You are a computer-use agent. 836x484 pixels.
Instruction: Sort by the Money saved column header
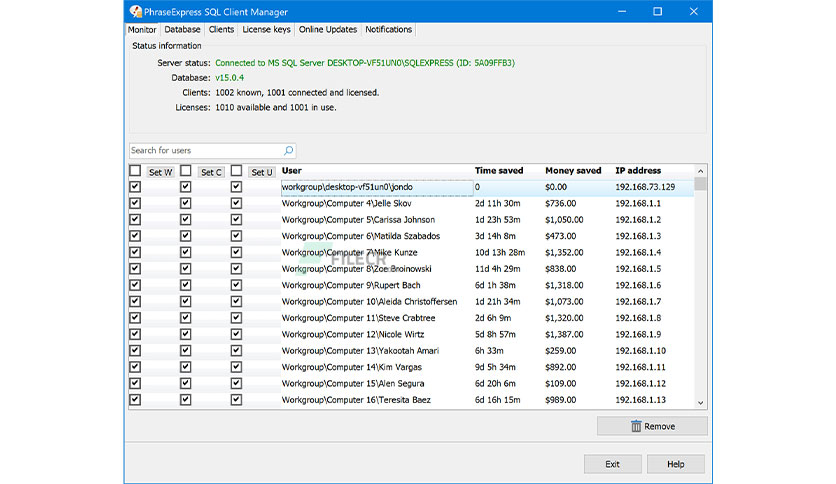click(573, 171)
